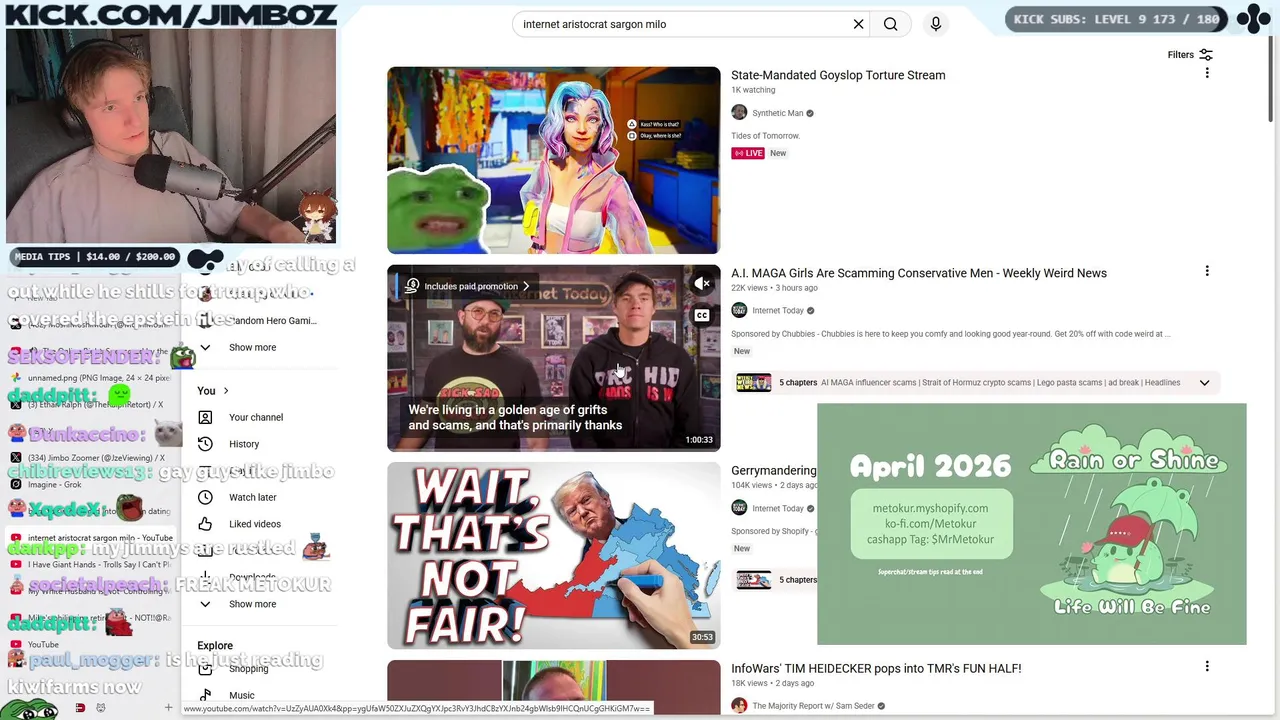Open search Filters
The width and height of the screenshot is (1280, 720).
(x=1190, y=55)
